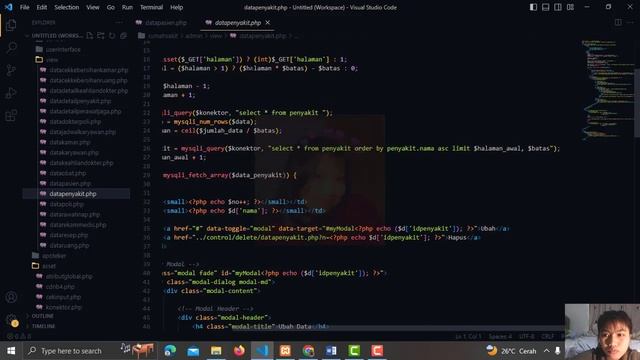Viewport: 640px width, 360px height.
Task: Open the Edit menu
Action: (x=42, y=7)
